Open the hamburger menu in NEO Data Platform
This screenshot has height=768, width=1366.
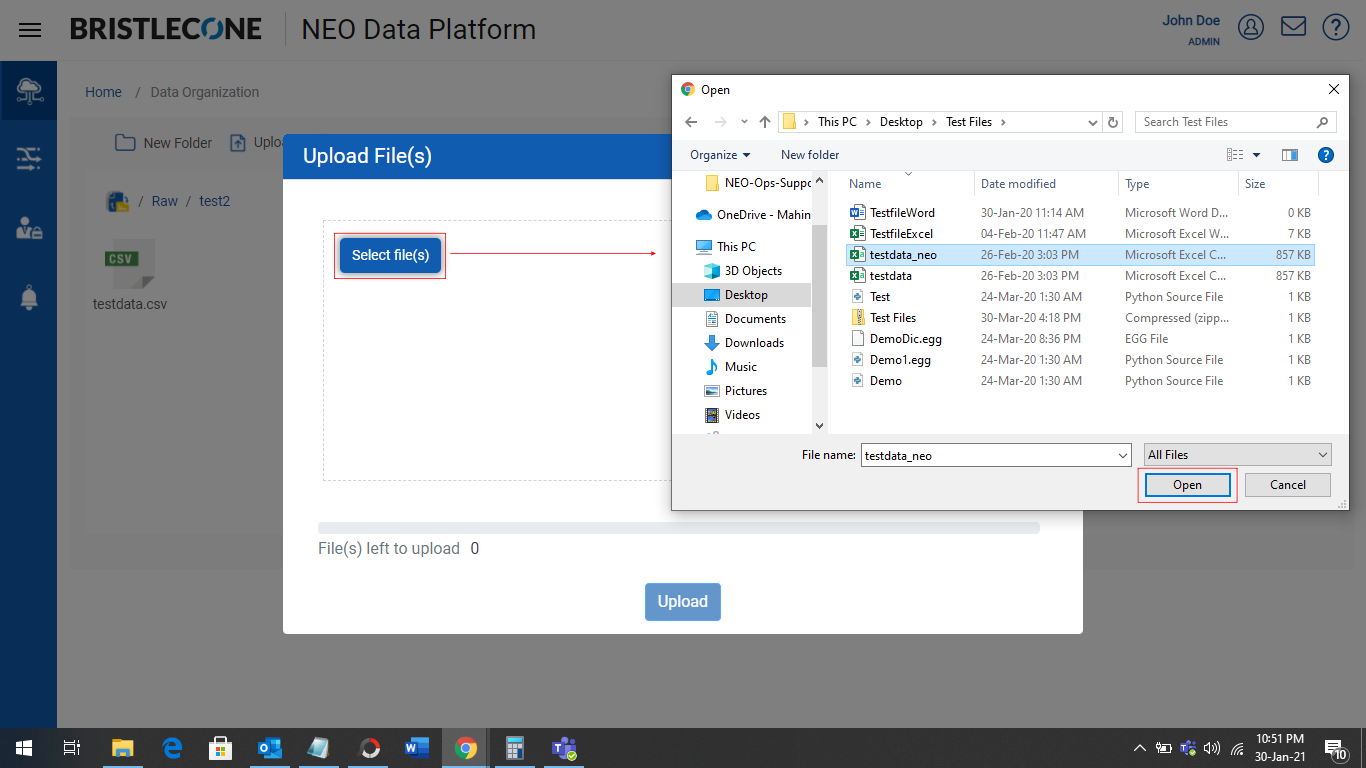pos(30,30)
